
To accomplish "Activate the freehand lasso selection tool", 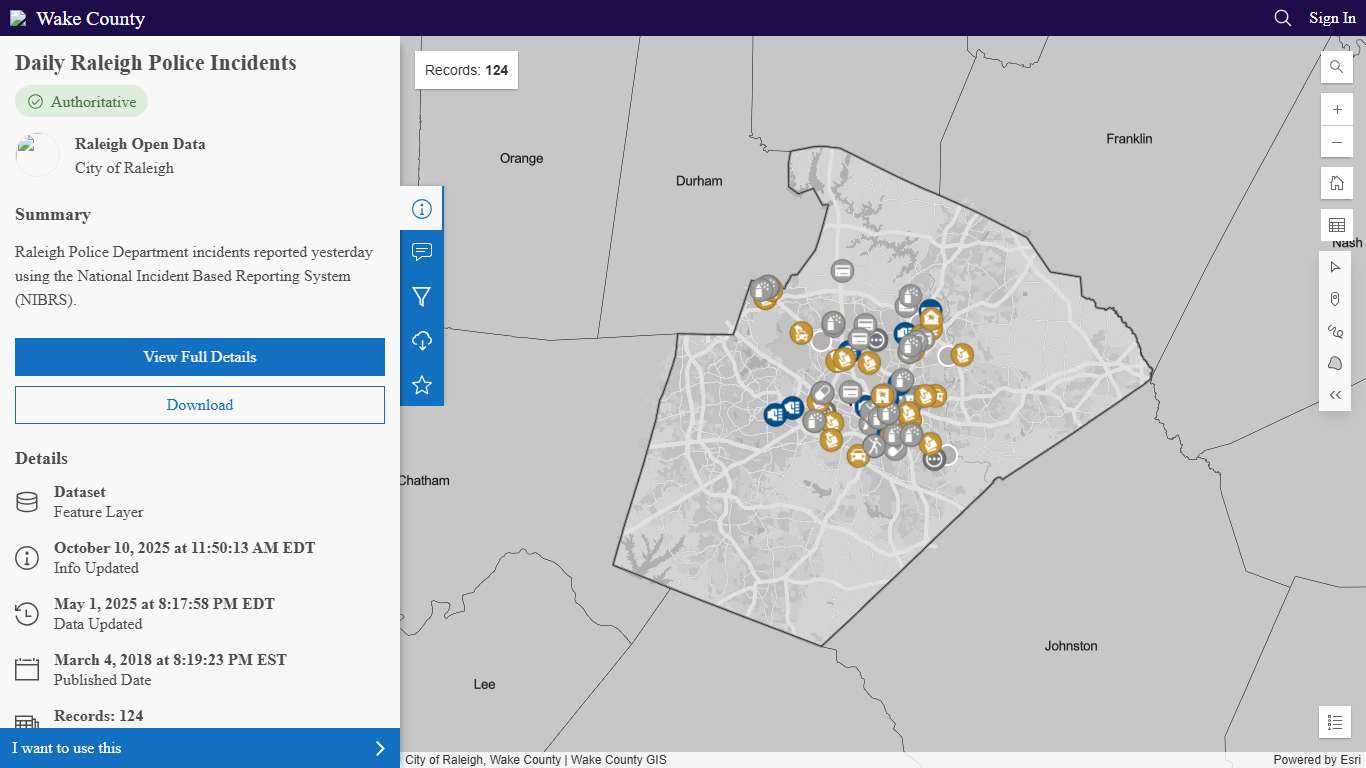I will [1335, 330].
